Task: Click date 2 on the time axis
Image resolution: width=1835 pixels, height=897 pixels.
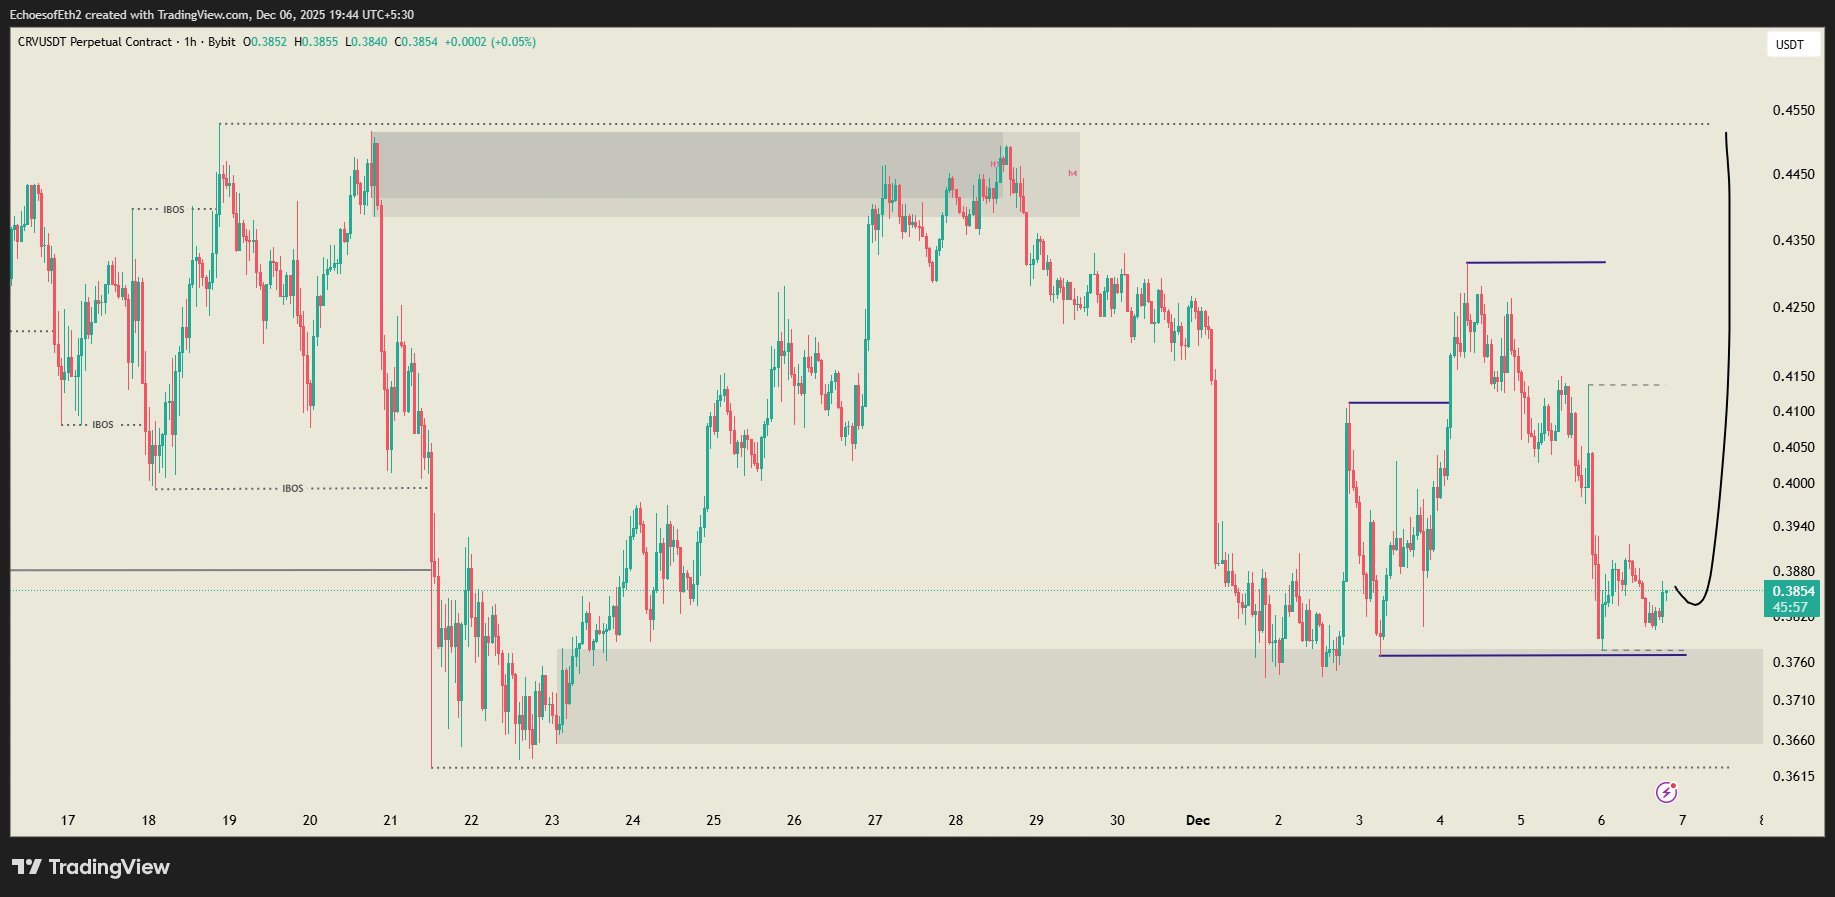Action: tap(1278, 820)
